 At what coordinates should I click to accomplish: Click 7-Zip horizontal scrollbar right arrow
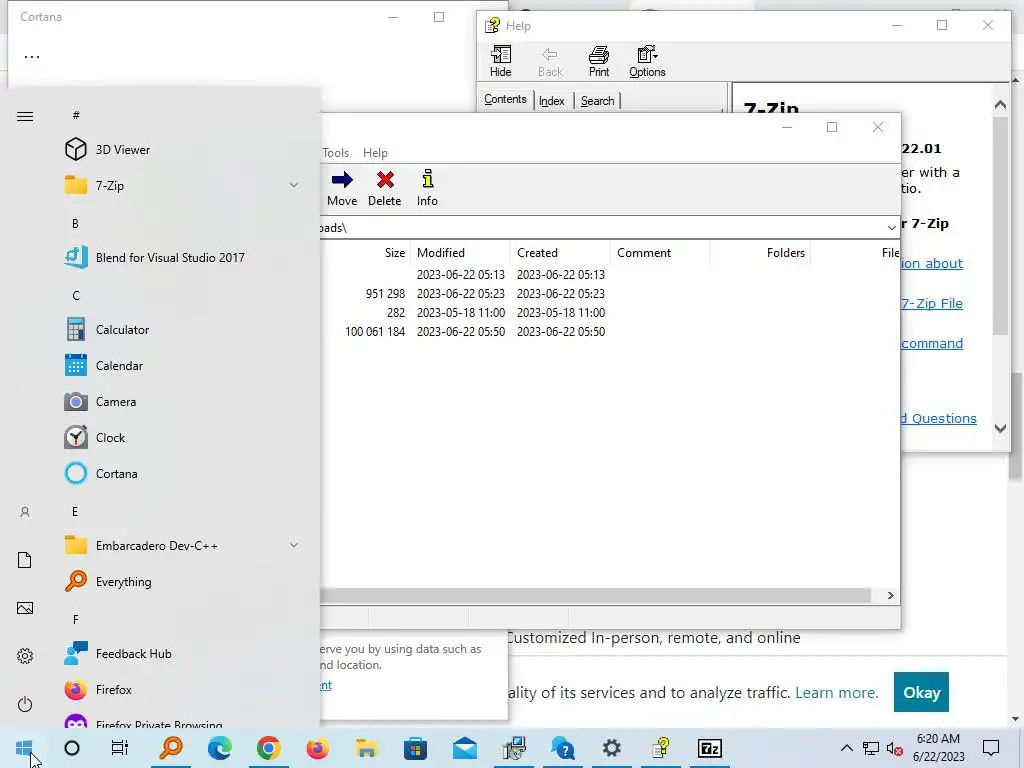(891, 596)
